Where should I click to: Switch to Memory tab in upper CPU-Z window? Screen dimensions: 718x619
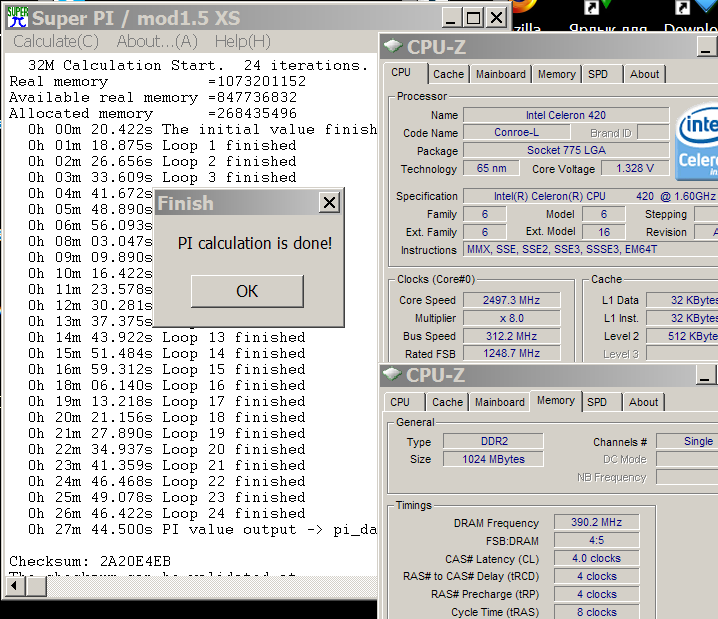(x=557, y=74)
